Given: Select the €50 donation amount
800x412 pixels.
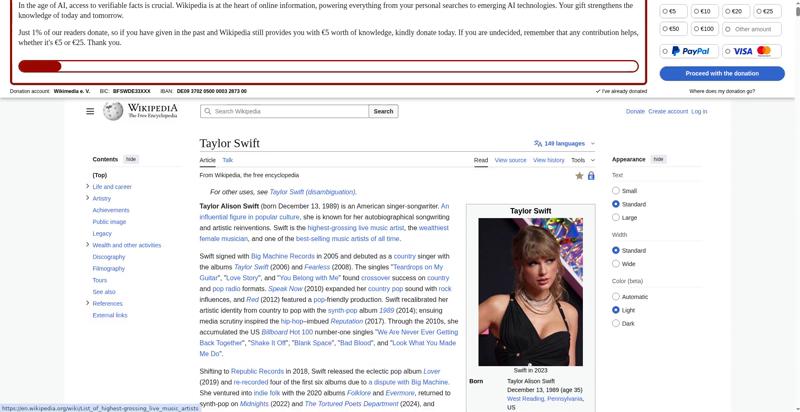Looking at the screenshot, I should click(673, 29).
